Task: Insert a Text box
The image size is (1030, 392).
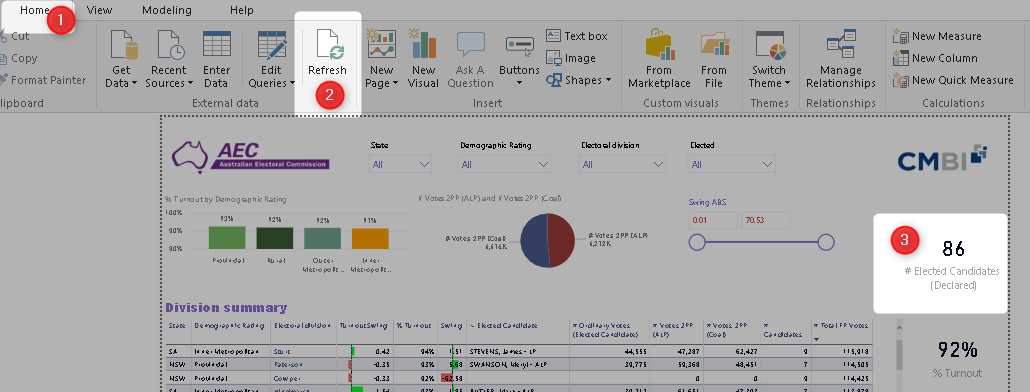Action: (577, 36)
